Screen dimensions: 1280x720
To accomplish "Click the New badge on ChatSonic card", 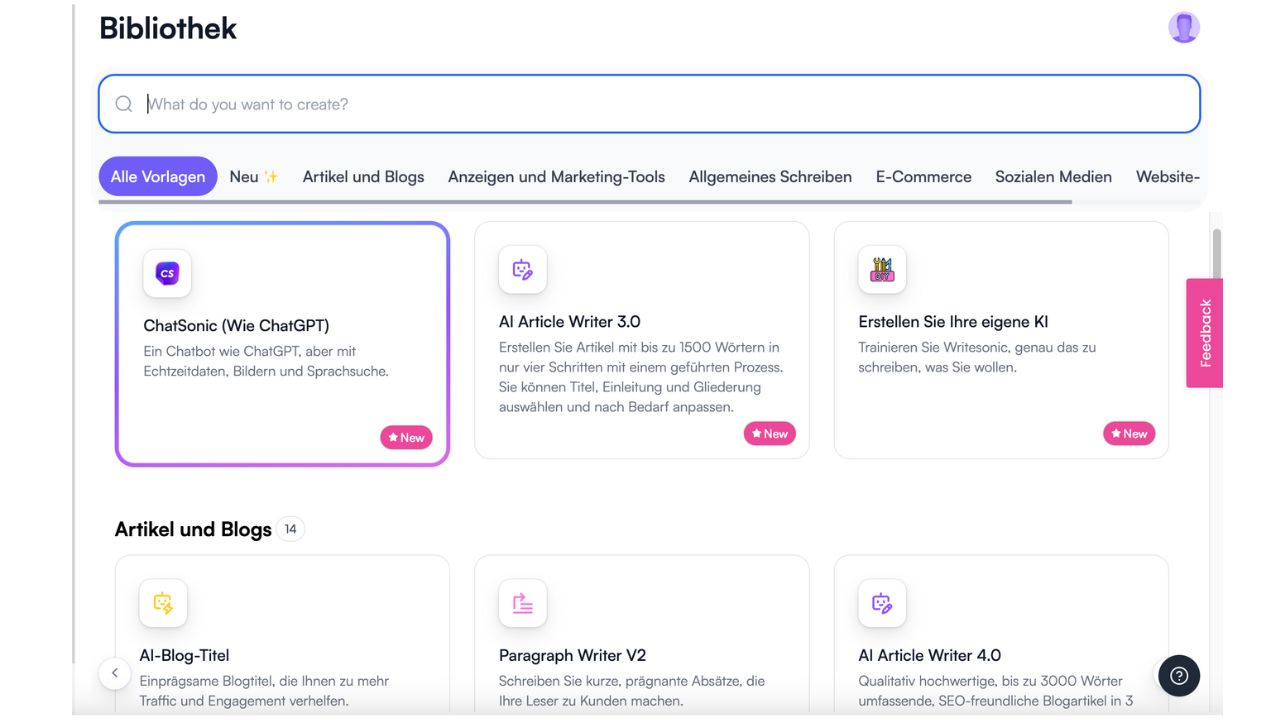I will (x=406, y=437).
